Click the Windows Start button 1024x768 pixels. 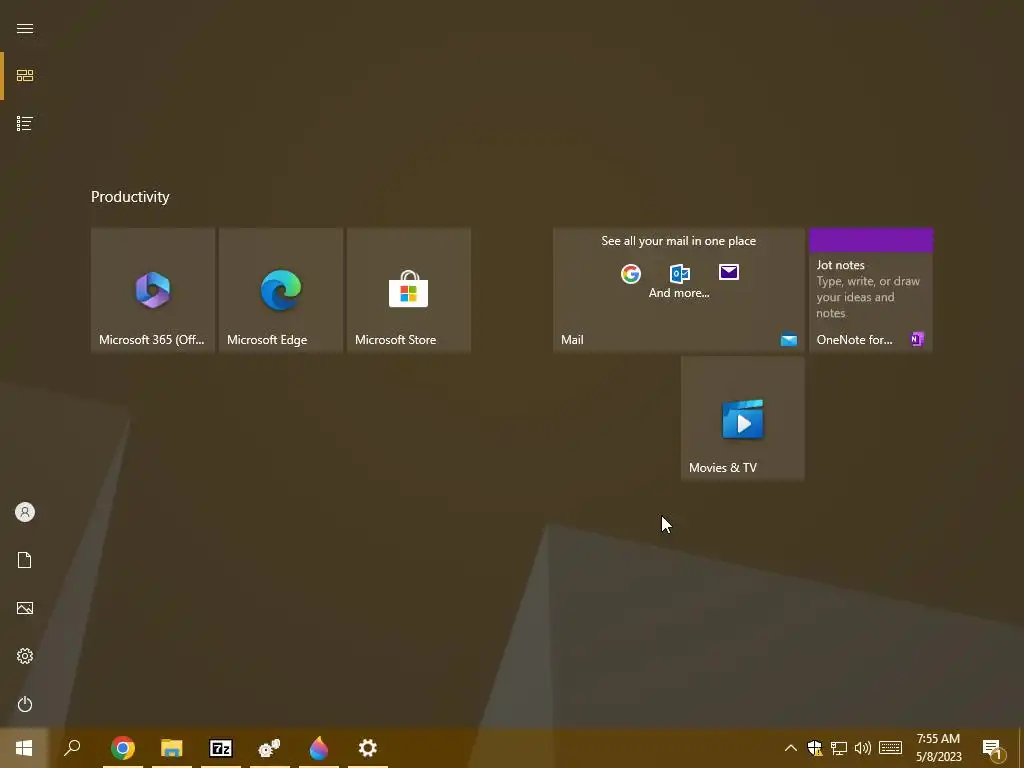tap(24, 748)
